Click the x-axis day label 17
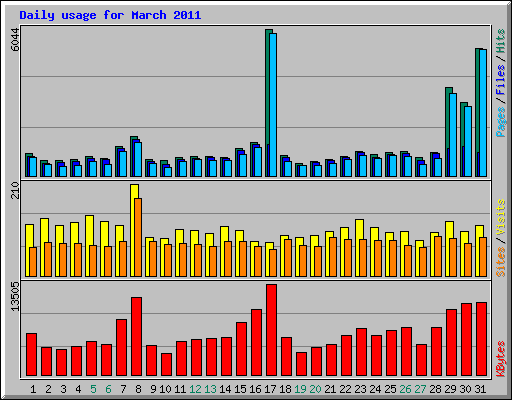The width and height of the screenshot is (512, 400). click(270, 389)
